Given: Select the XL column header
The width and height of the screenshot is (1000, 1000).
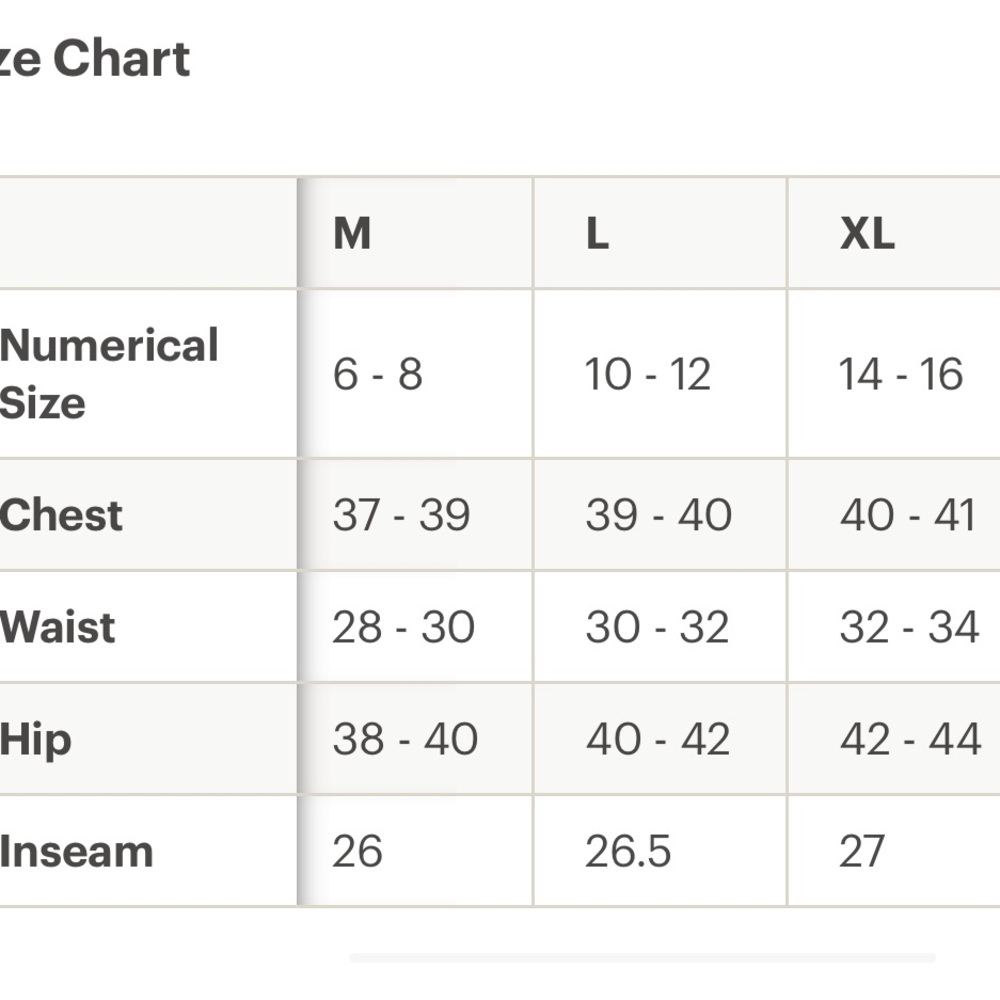Looking at the screenshot, I should click(867, 234).
